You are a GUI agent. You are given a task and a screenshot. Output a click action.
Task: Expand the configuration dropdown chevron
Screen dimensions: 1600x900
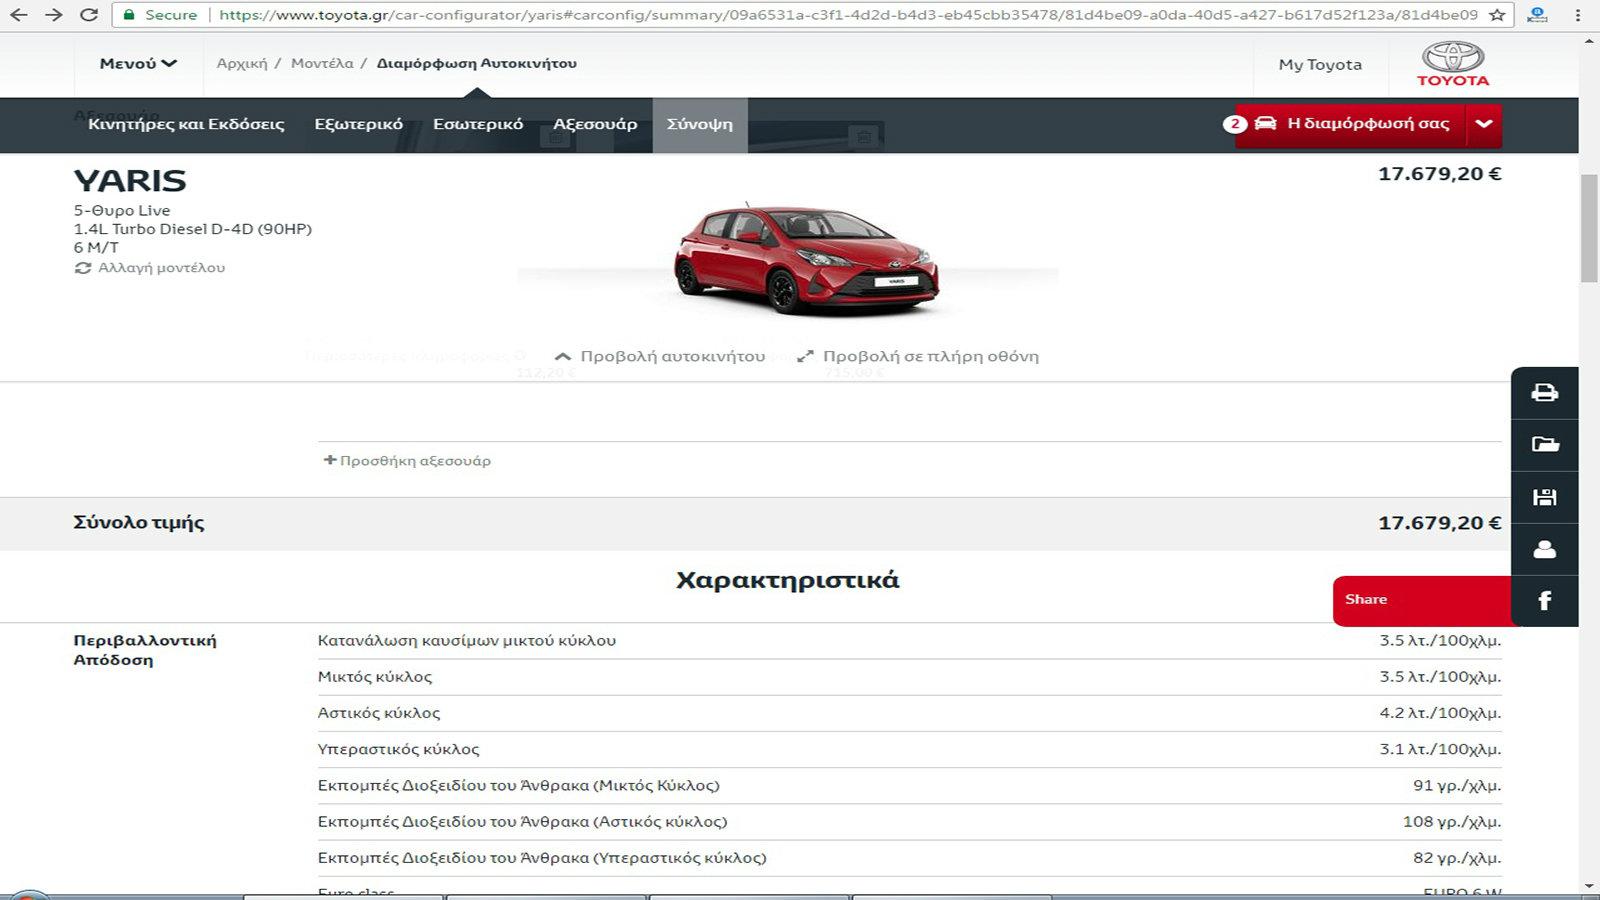(1484, 124)
